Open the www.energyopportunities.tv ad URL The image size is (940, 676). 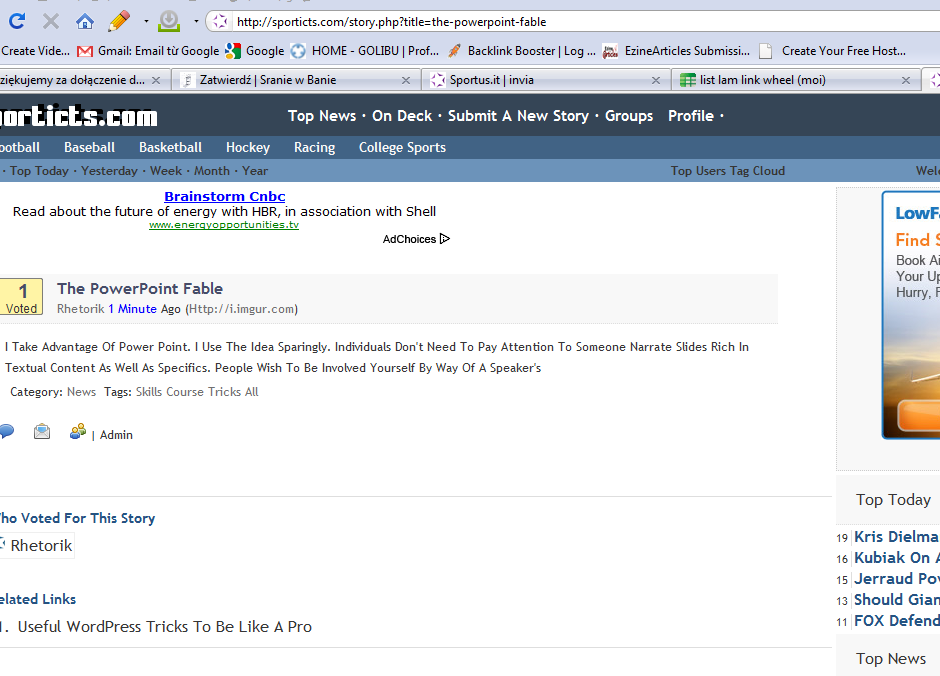224,225
